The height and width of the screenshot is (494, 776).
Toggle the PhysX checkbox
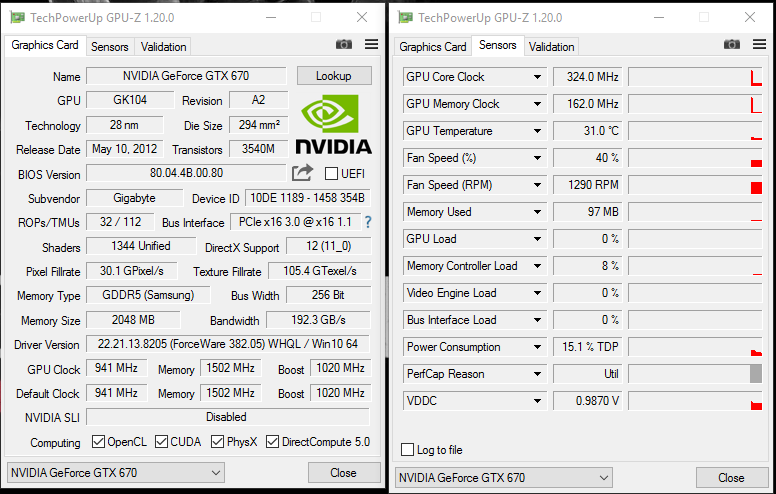point(217,442)
